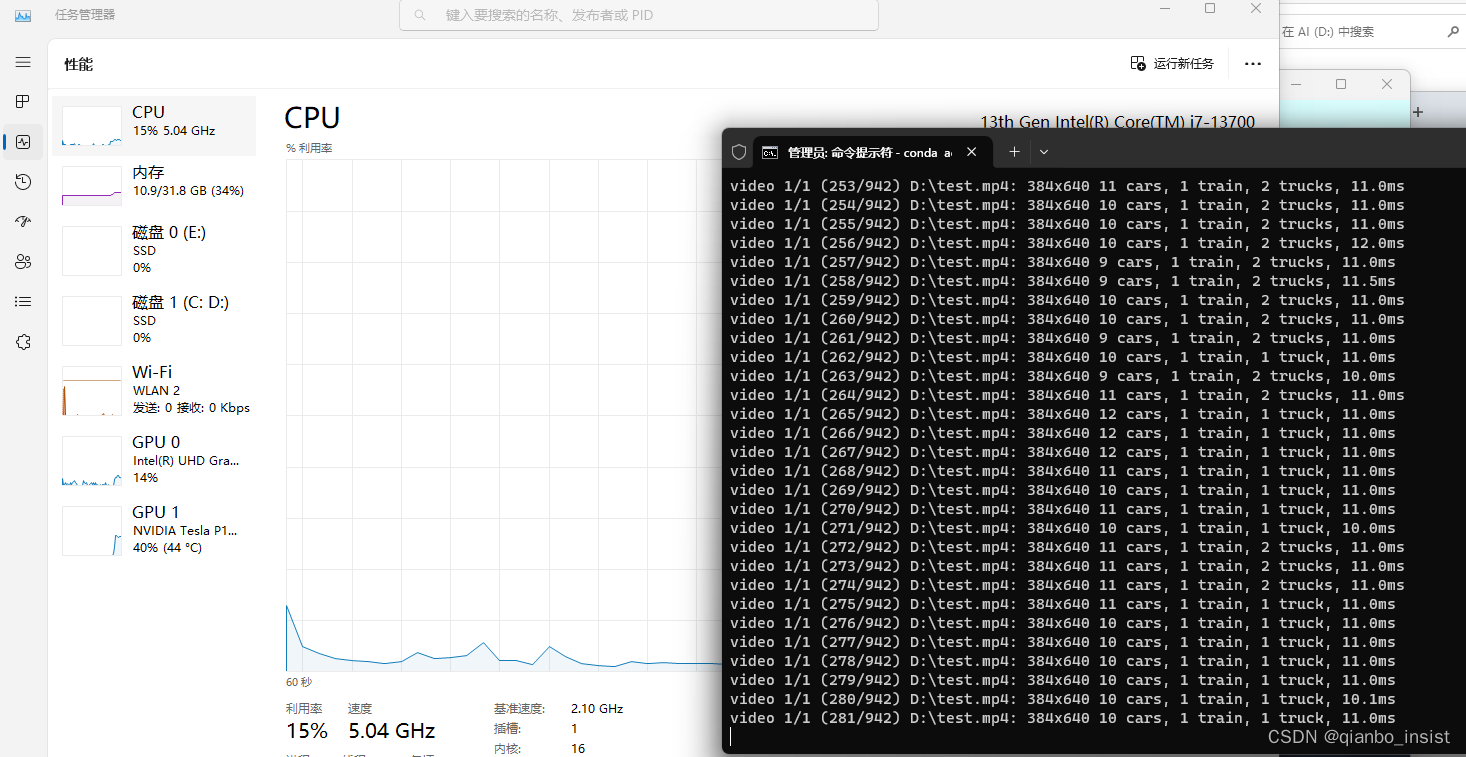Select the Memory performance entry
This screenshot has height=757, width=1466.
point(154,186)
